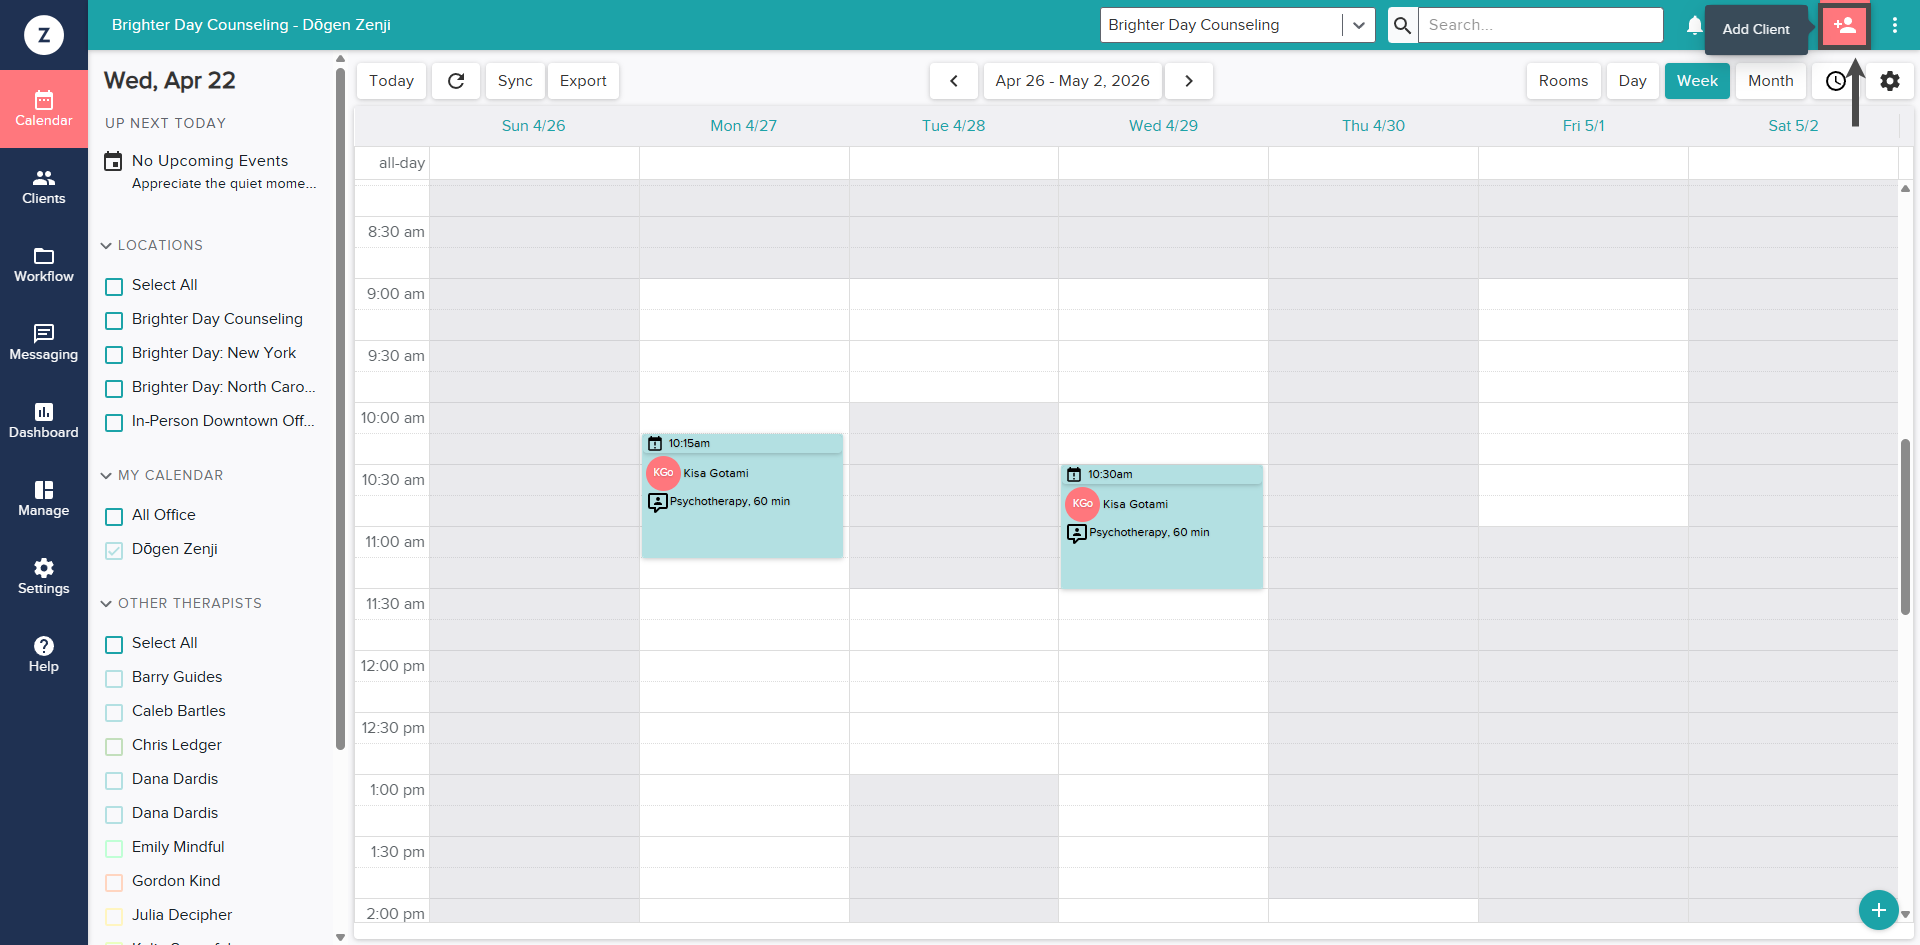The width and height of the screenshot is (1920, 945).
Task: Toggle Julia Decipher therapist checkbox
Action: point(114,917)
